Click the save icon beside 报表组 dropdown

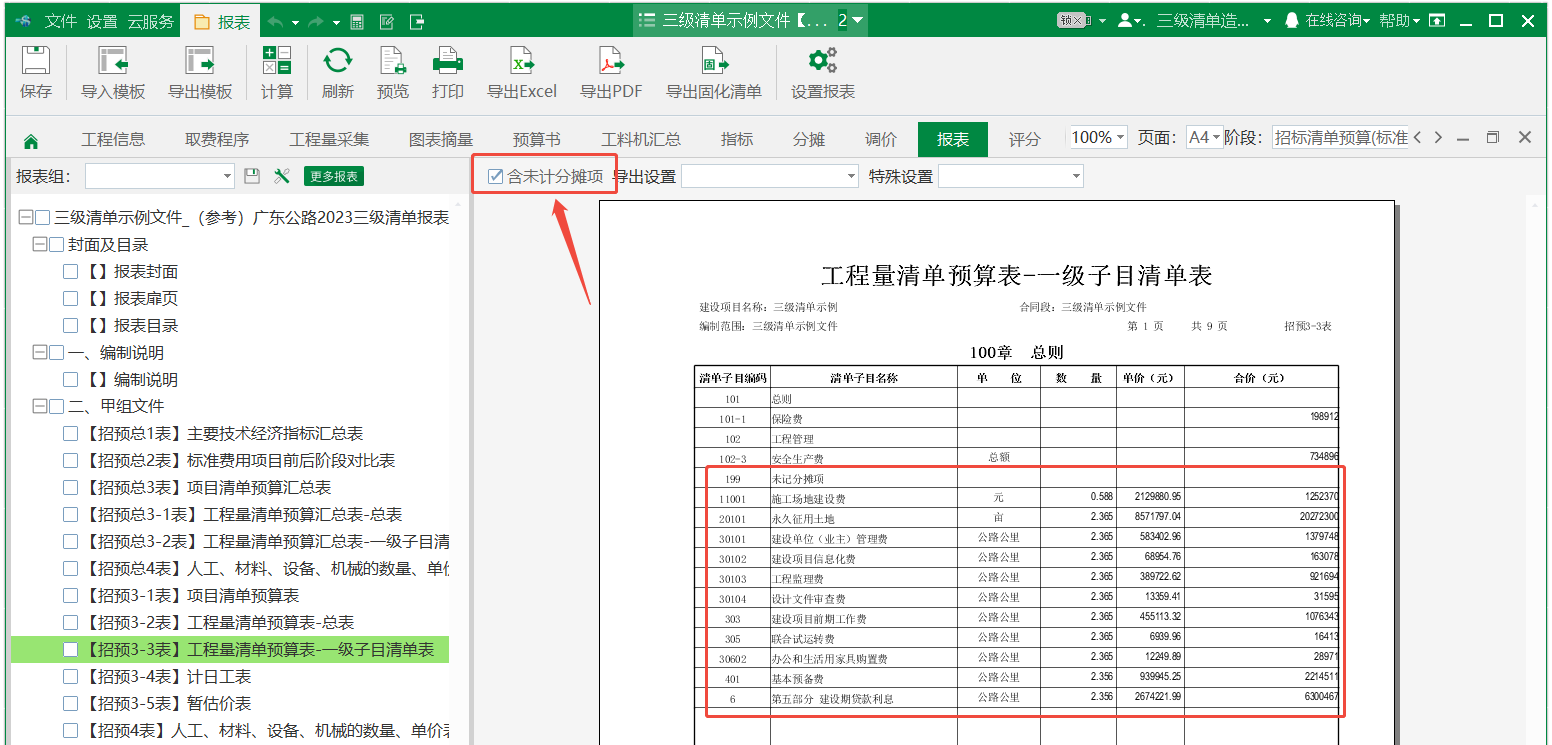(252, 176)
